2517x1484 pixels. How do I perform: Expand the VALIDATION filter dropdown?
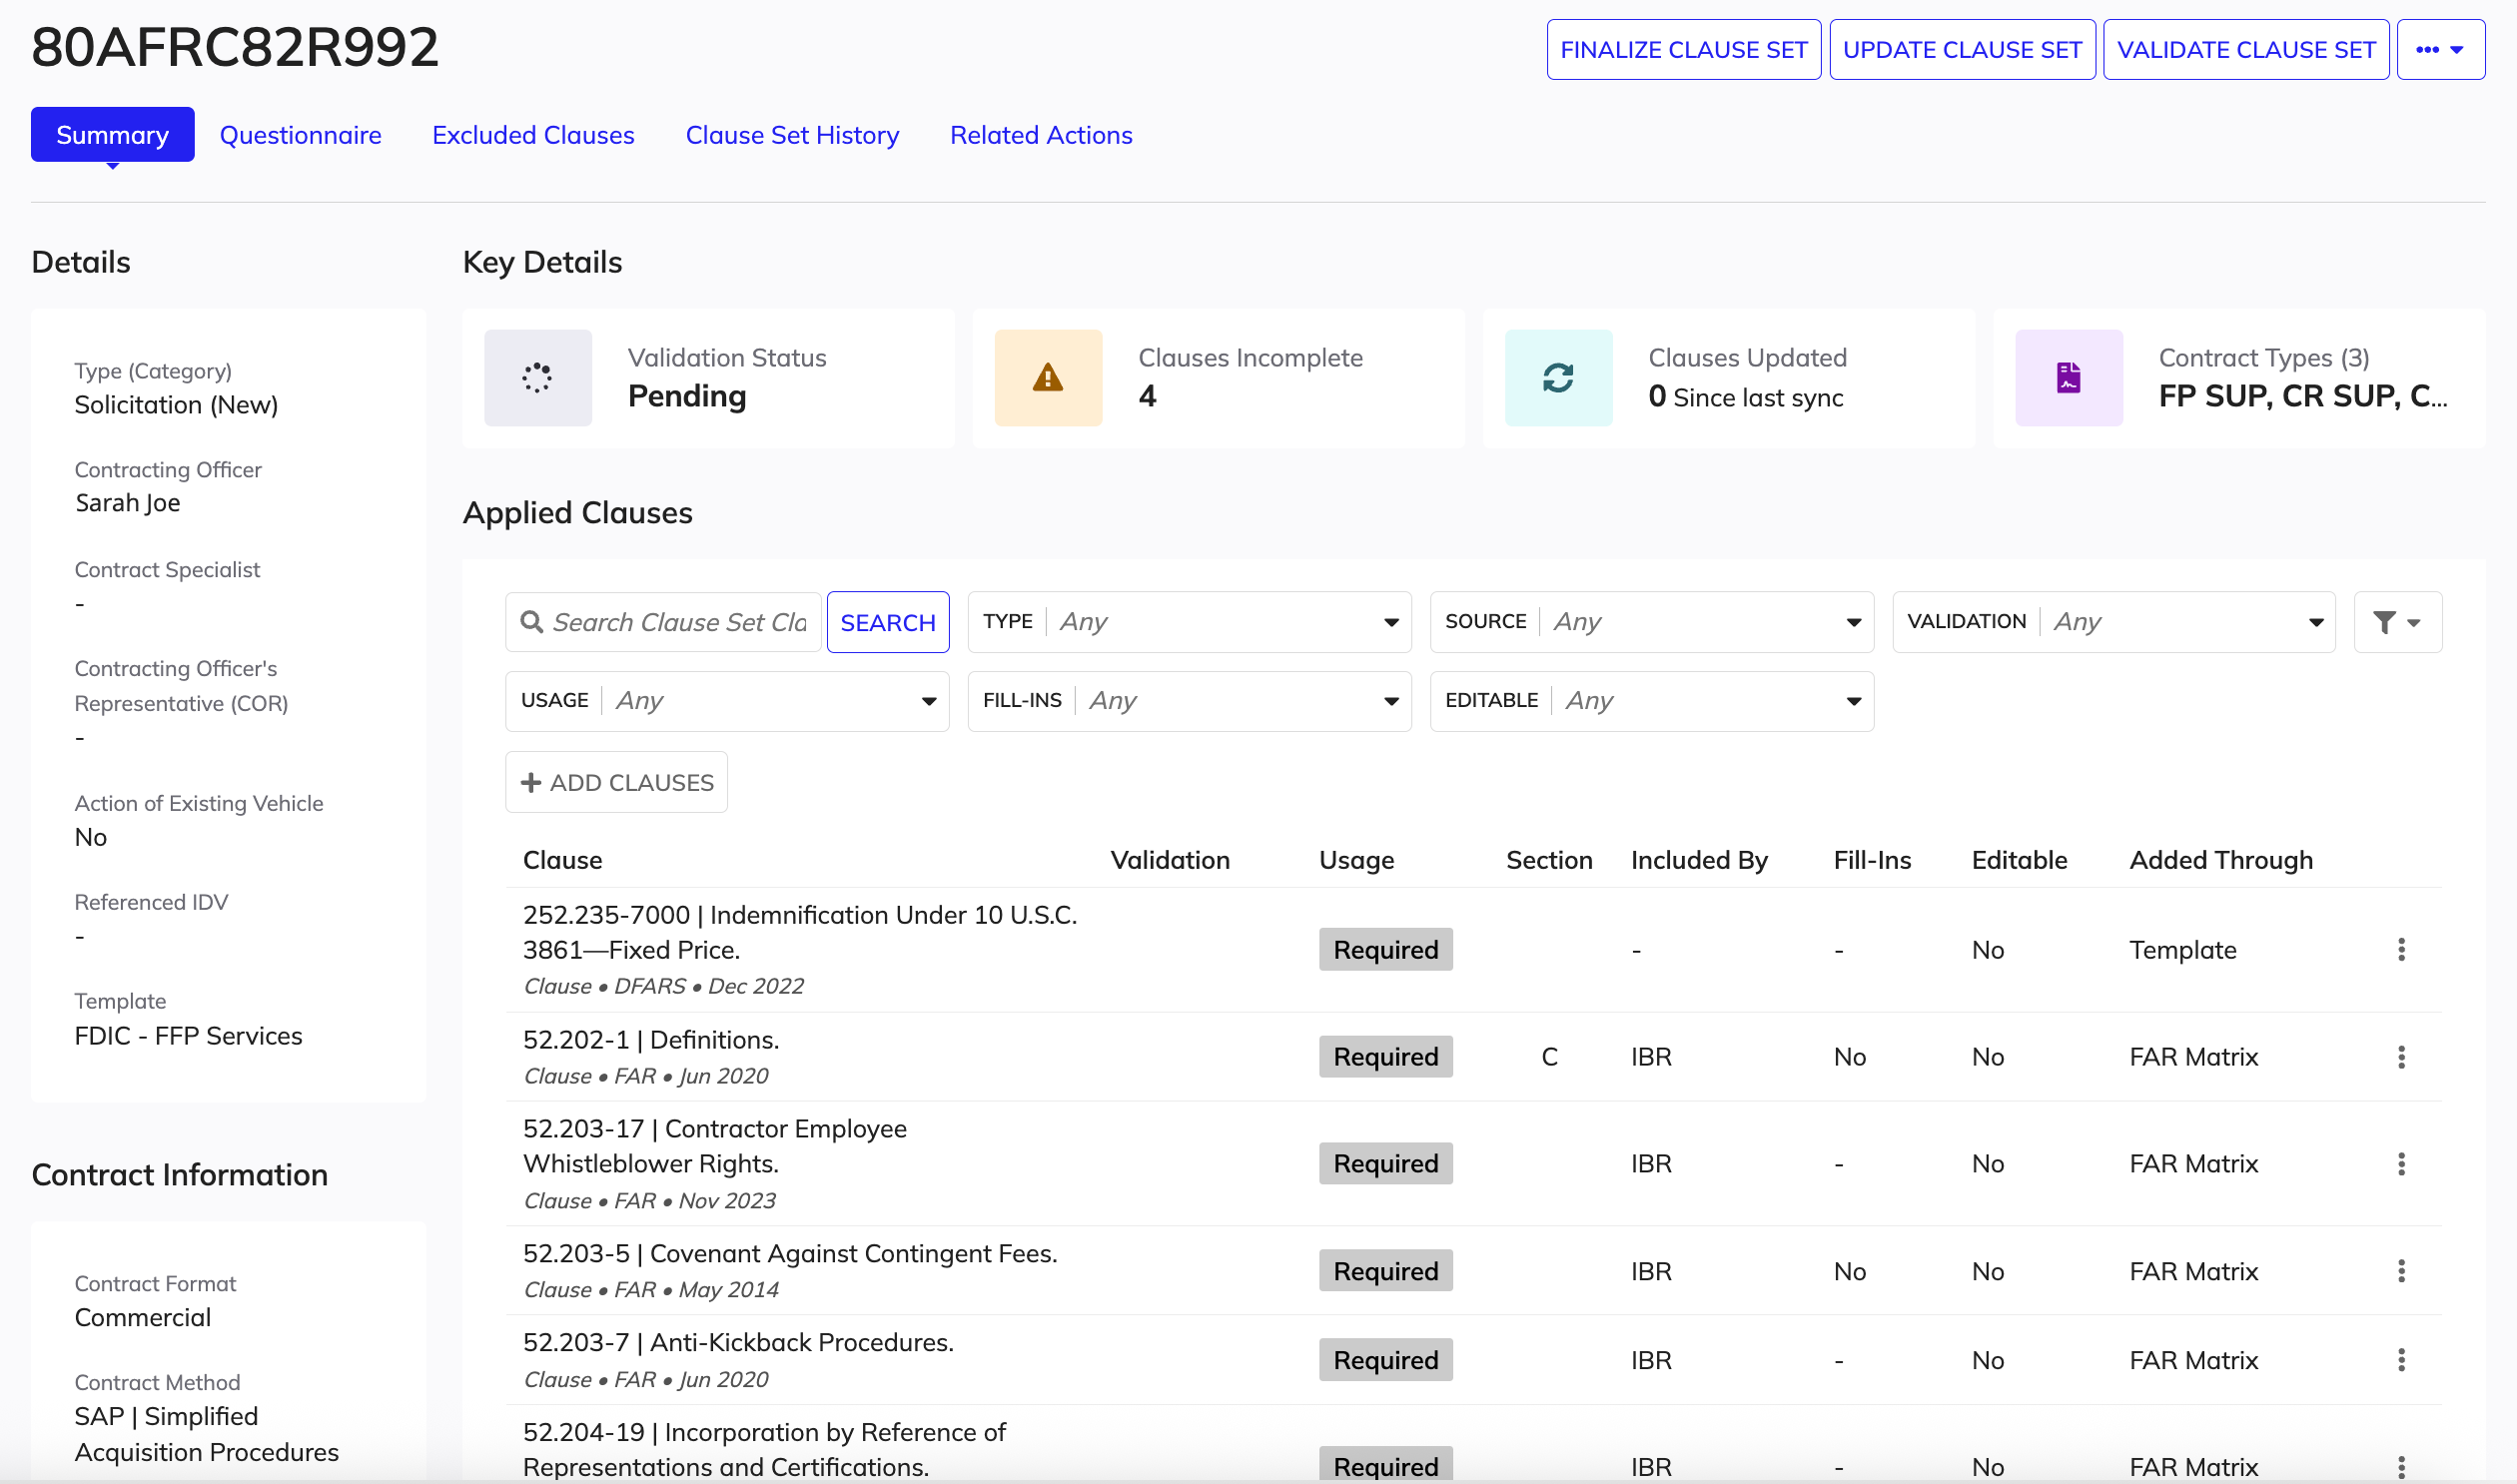click(2113, 622)
